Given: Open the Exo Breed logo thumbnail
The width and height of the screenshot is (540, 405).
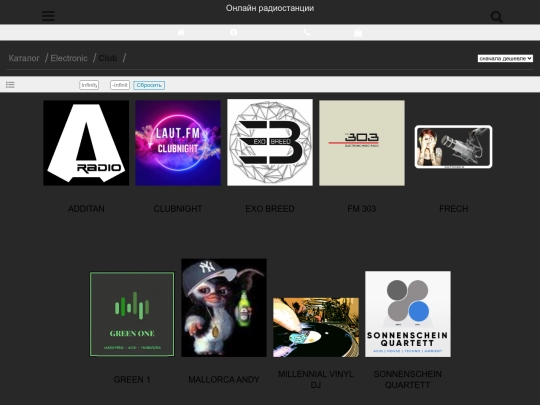Looking at the screenshot, I should (x=270, y=142).
